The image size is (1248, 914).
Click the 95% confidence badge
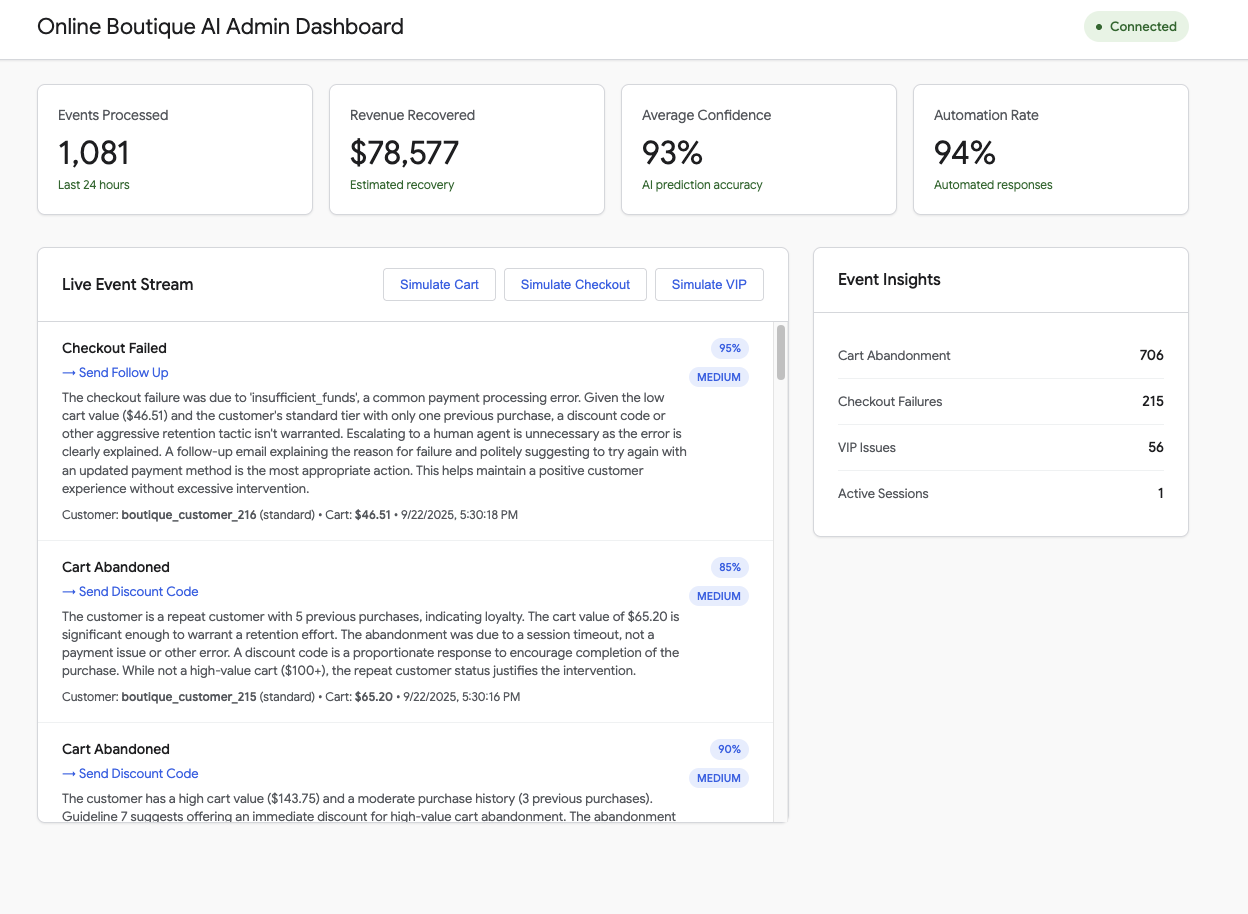coord(730,349)
